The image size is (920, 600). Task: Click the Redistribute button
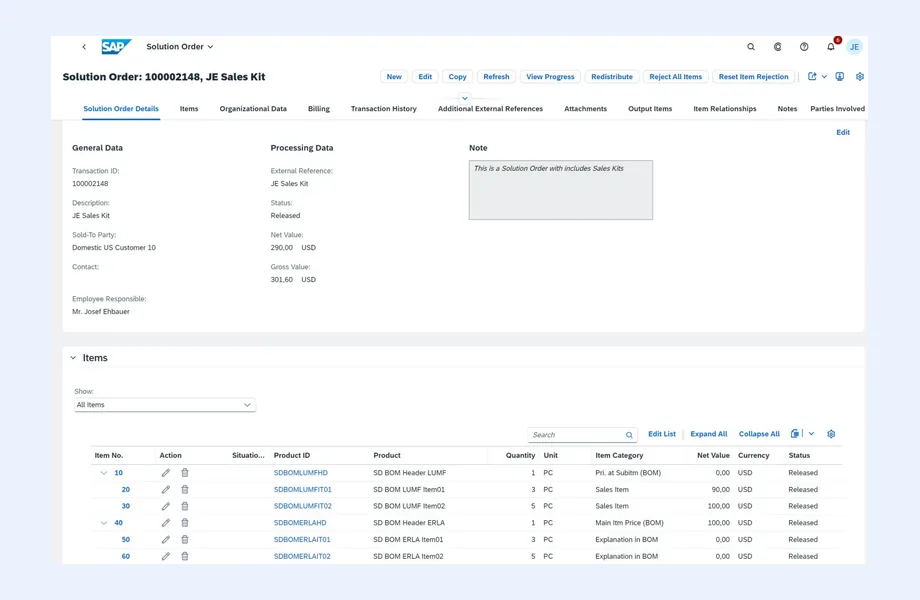pyautogui.click(x=612, y=77)
